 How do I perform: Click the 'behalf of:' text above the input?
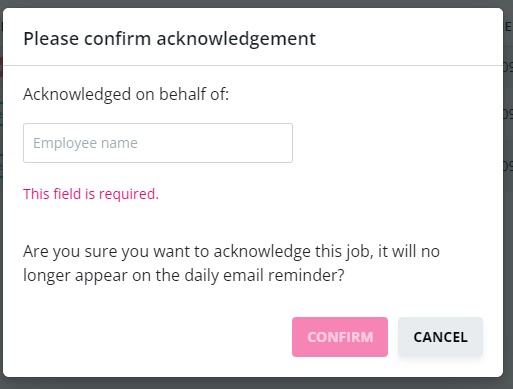point(194,94)
